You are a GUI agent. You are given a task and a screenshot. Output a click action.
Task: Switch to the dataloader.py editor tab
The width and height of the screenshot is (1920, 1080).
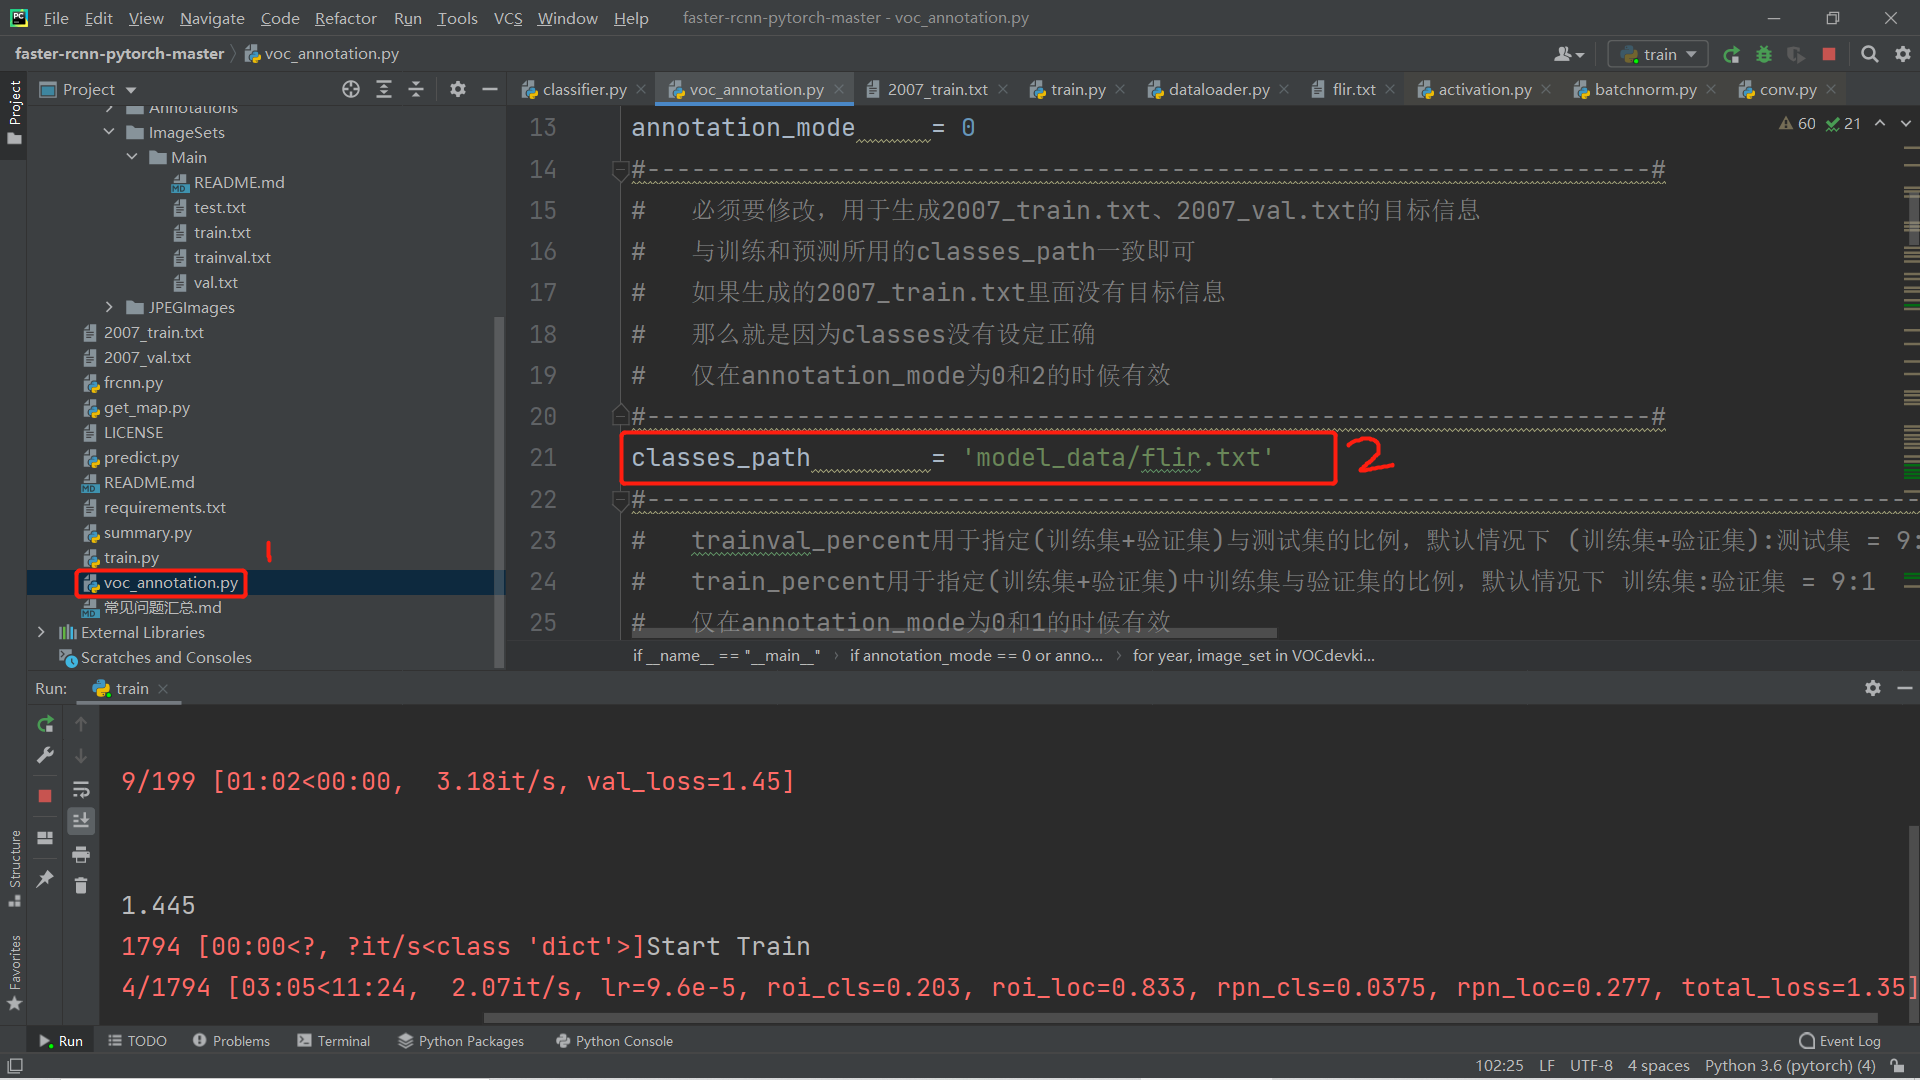pos(1218,90)
